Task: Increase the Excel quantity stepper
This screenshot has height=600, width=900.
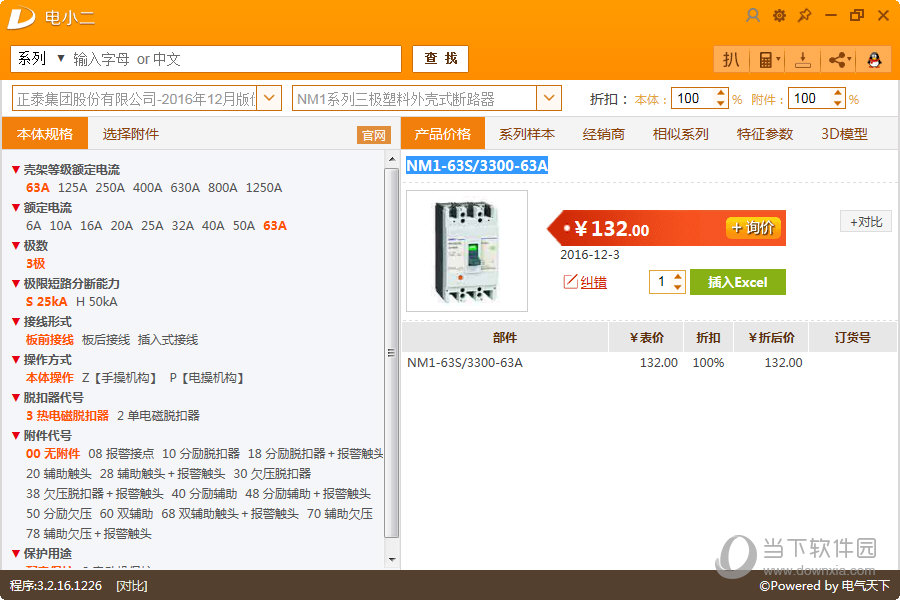Action: [678, 277]
